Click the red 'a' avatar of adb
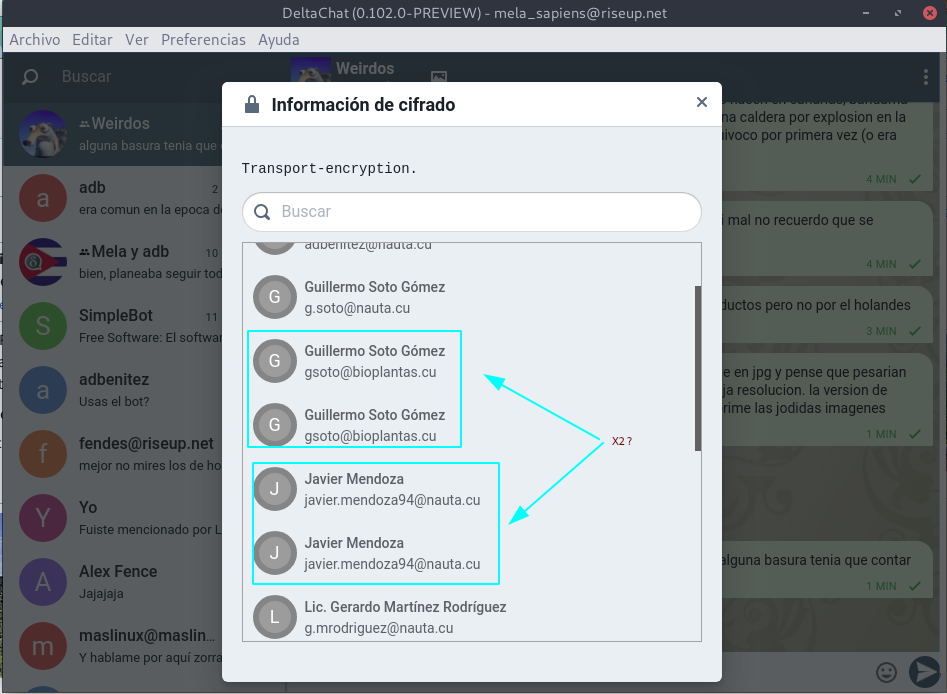The width and height of the screenshot is (947, 694). [43, 198]
